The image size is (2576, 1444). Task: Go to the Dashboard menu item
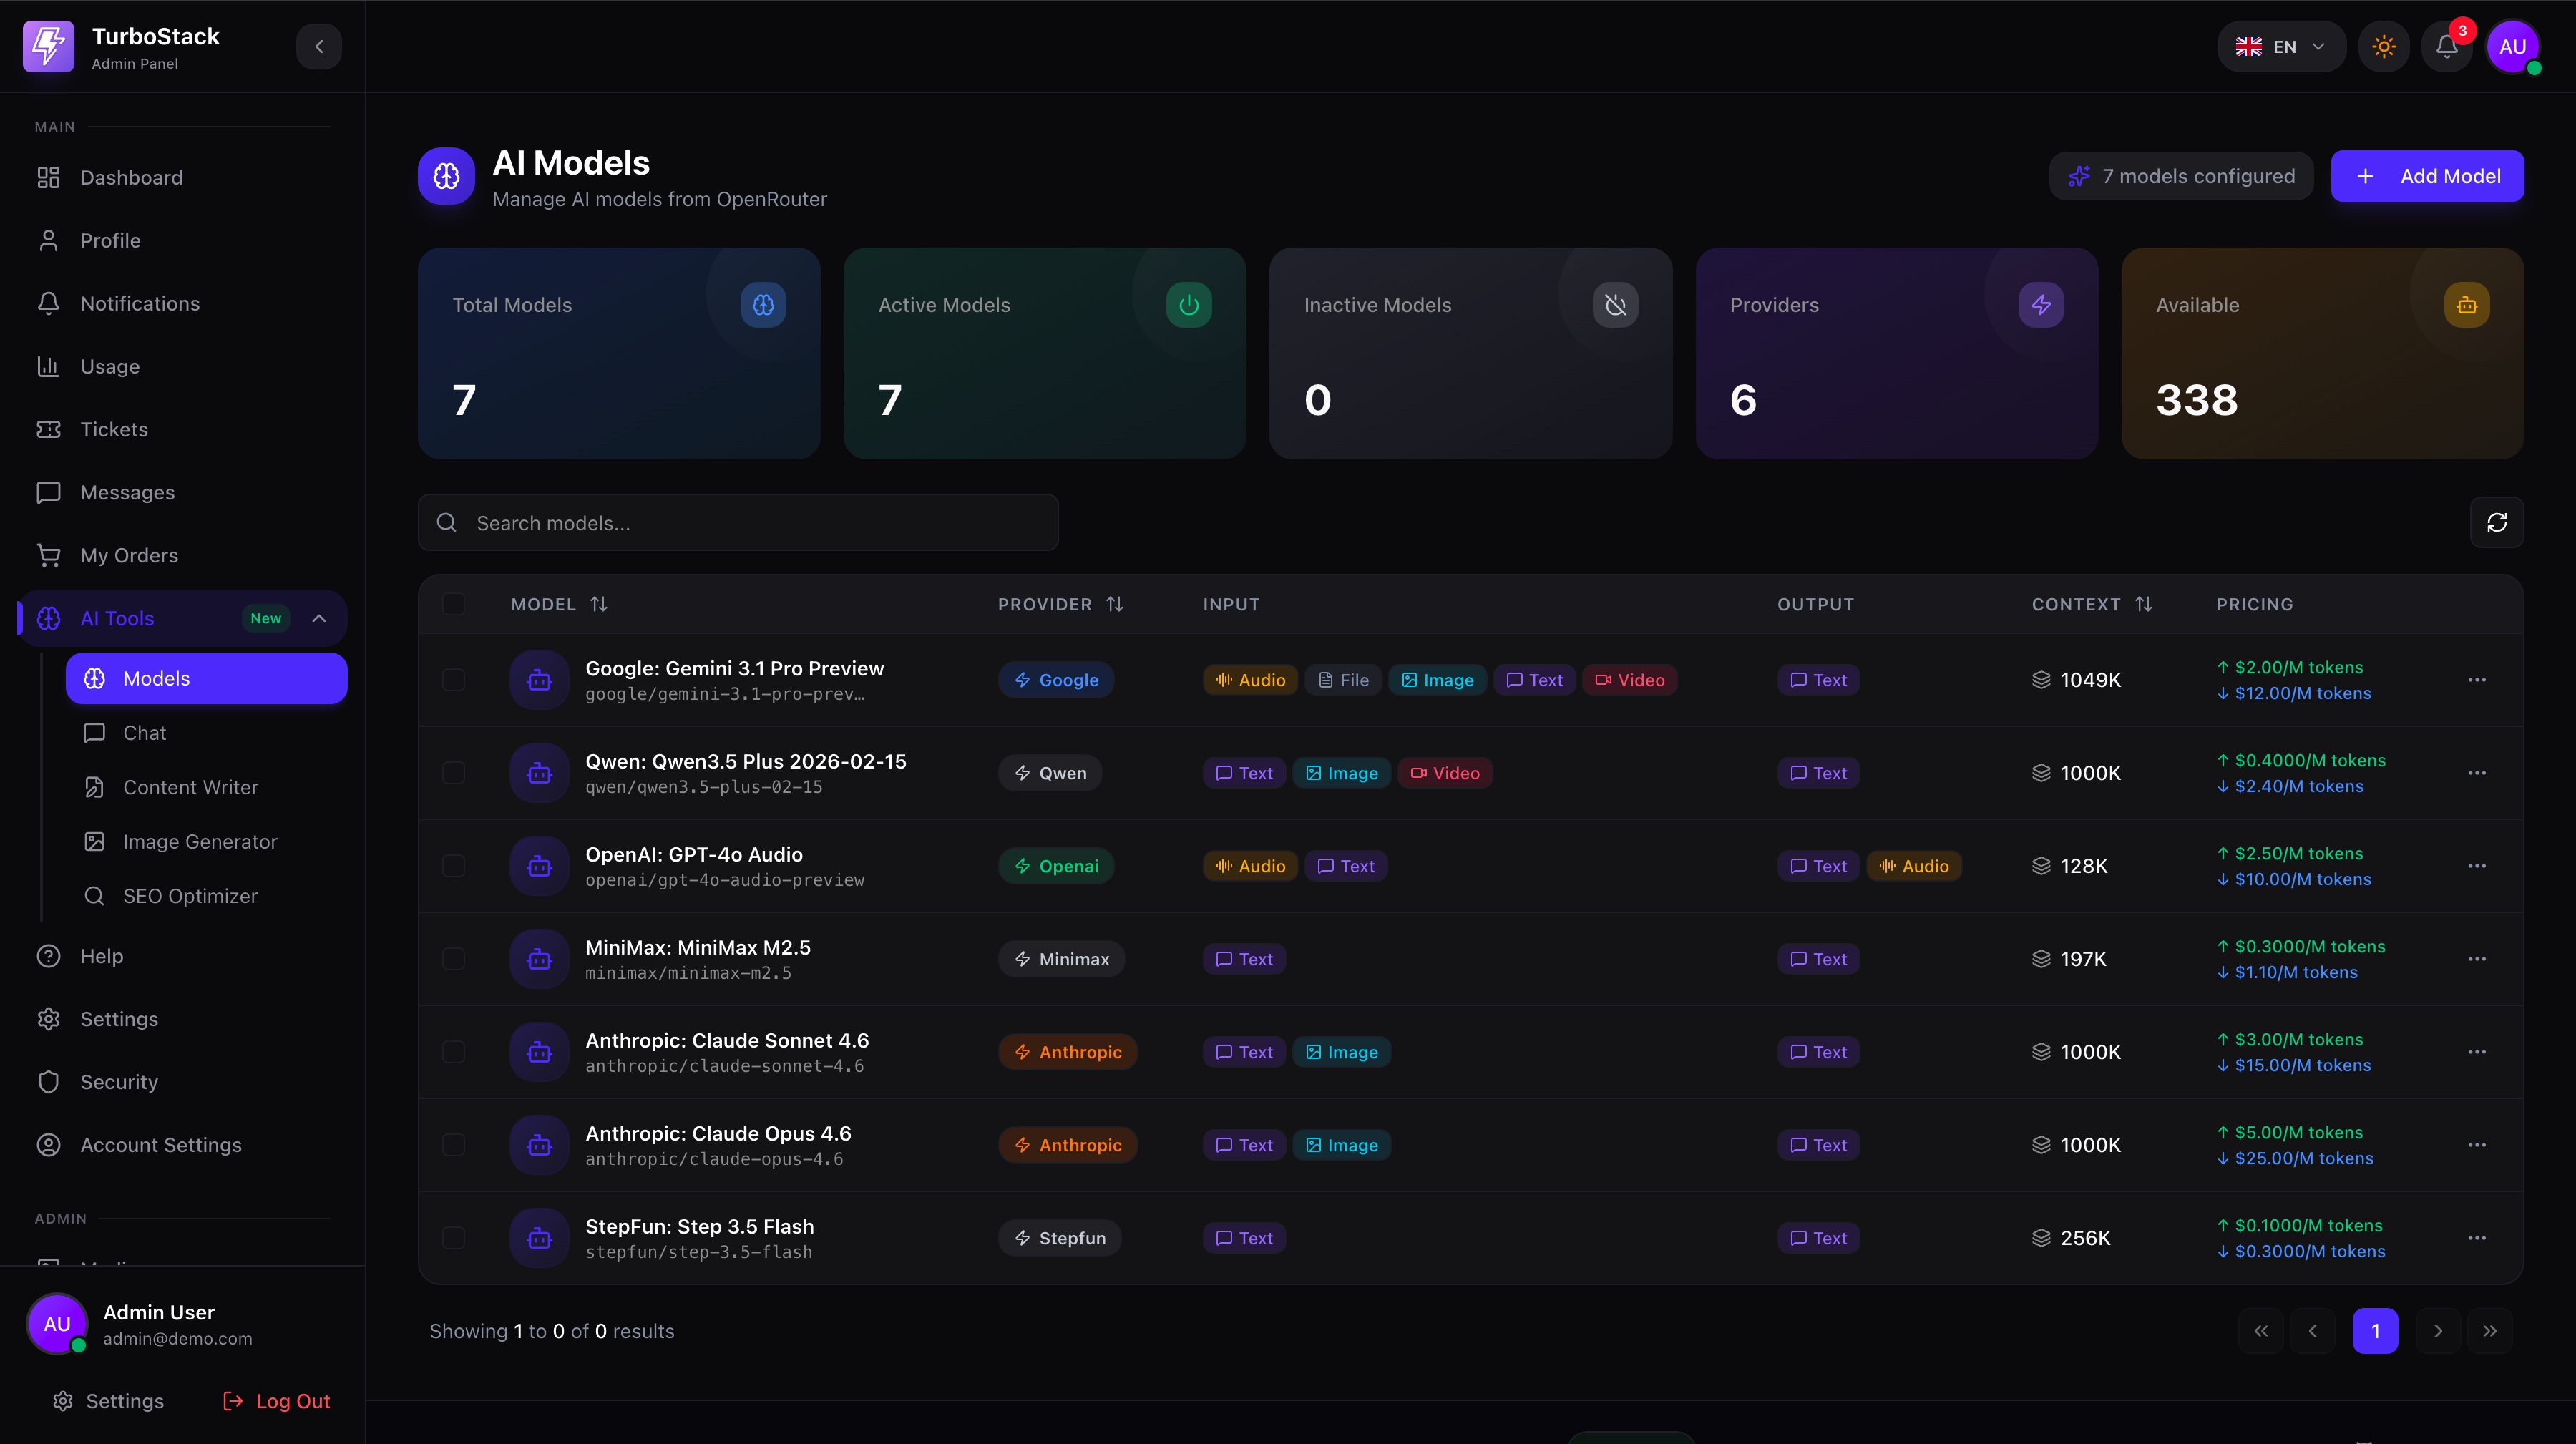pyautogui.click(x=131, y=177)
